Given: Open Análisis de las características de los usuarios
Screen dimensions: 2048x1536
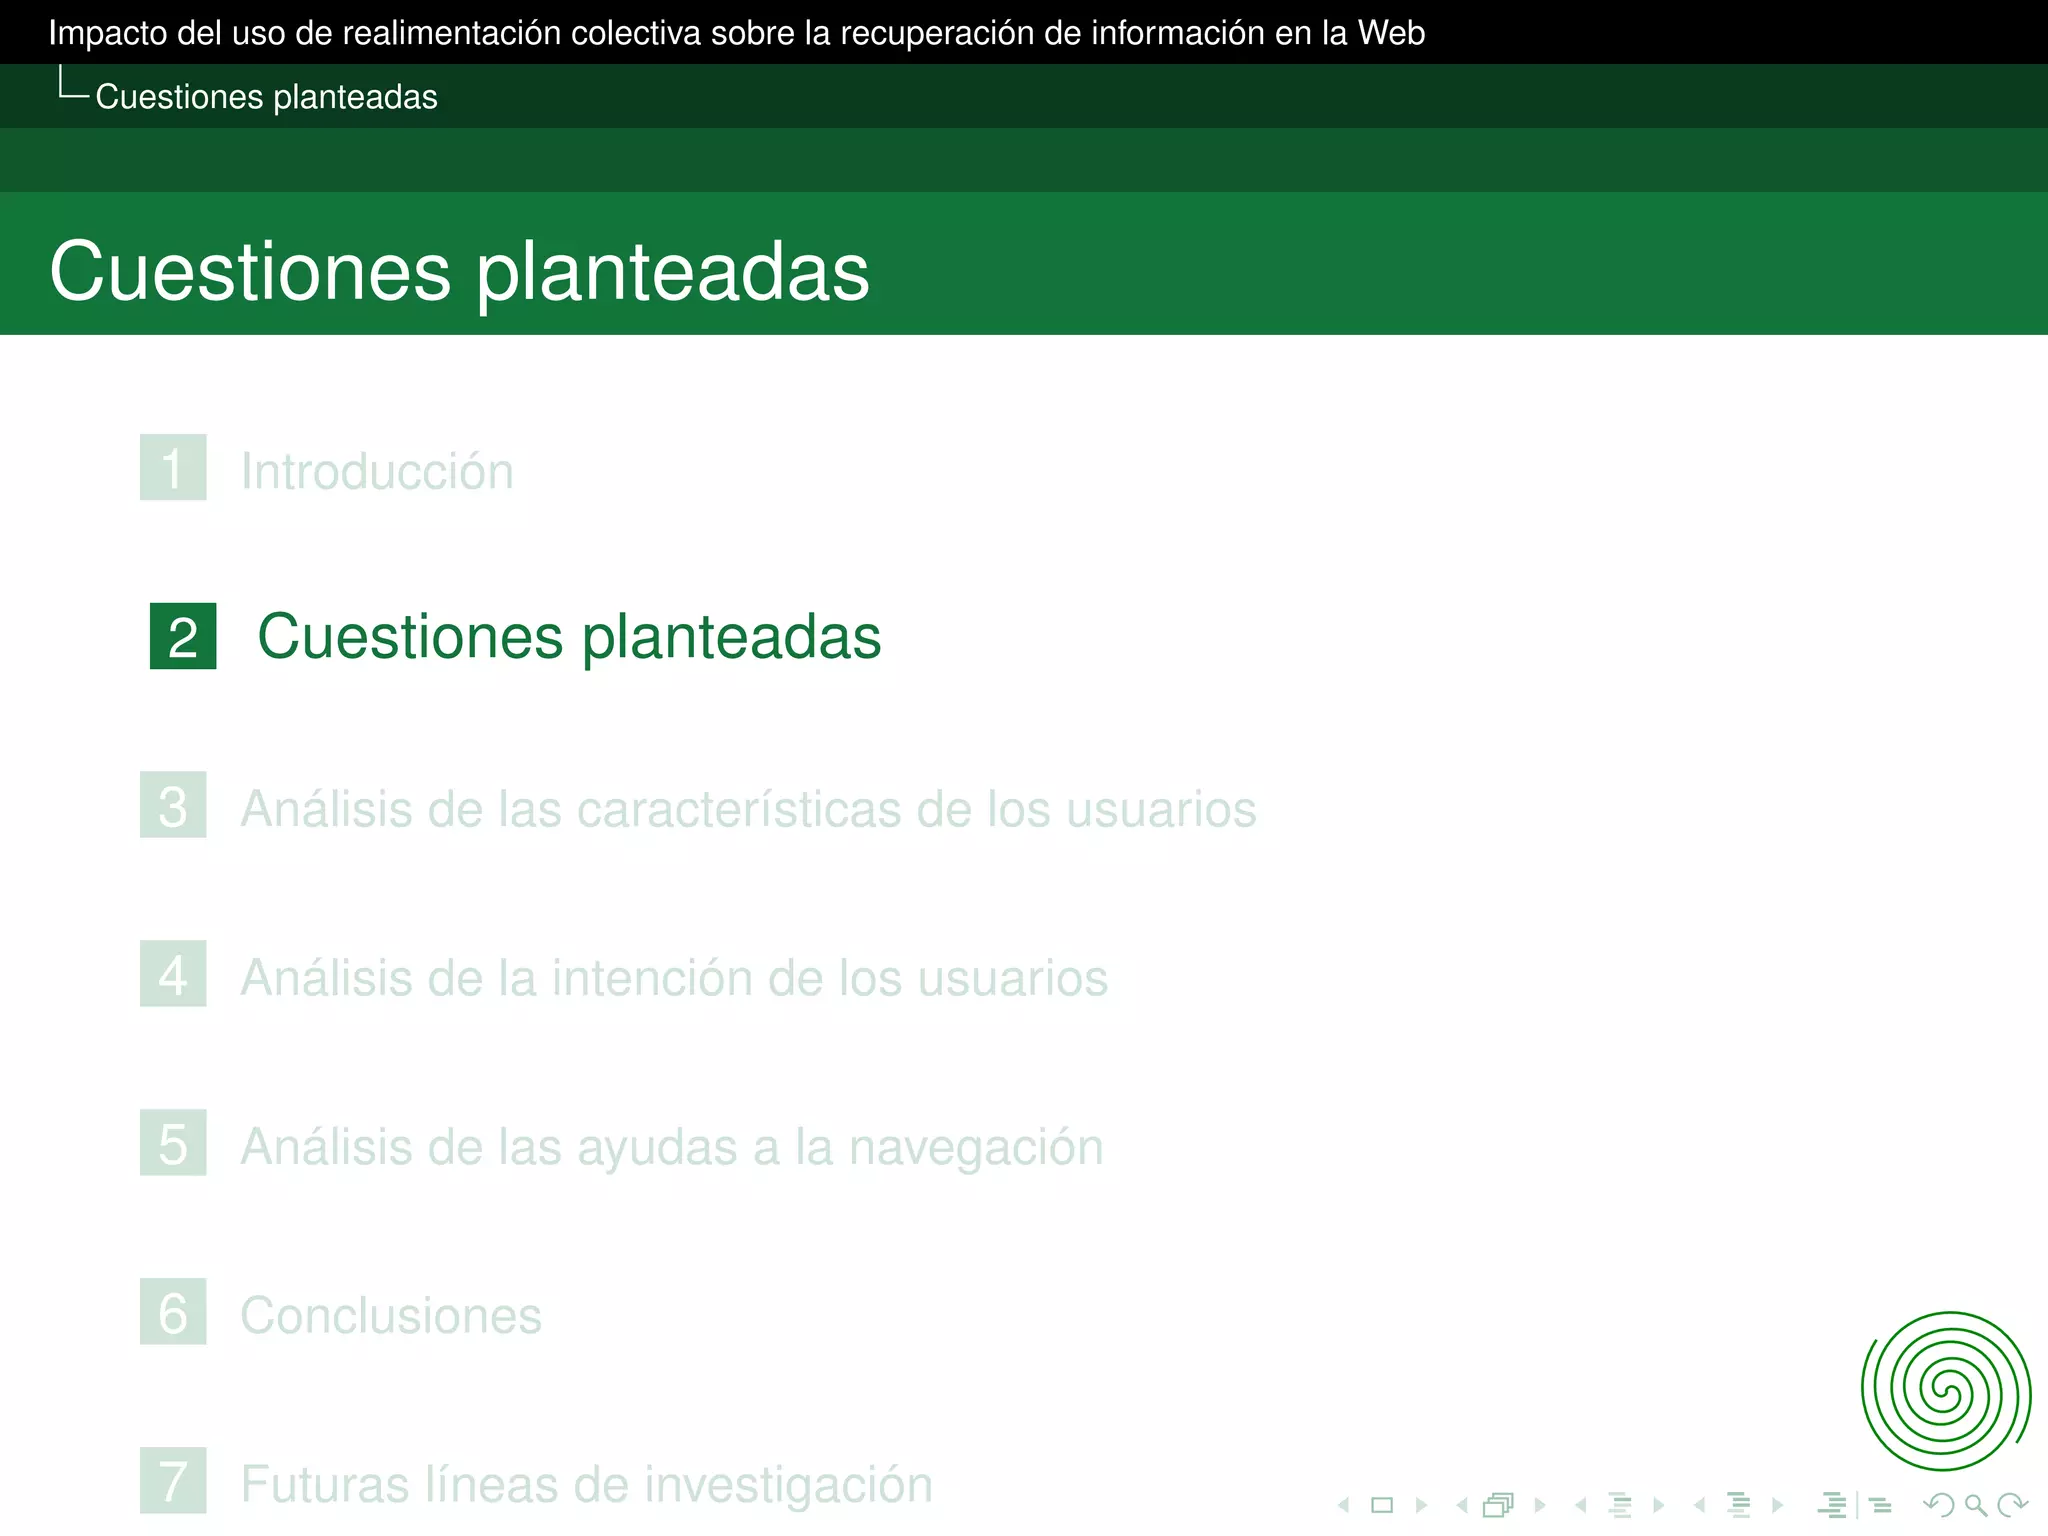Looking at the screenshot, I should 748,809.
